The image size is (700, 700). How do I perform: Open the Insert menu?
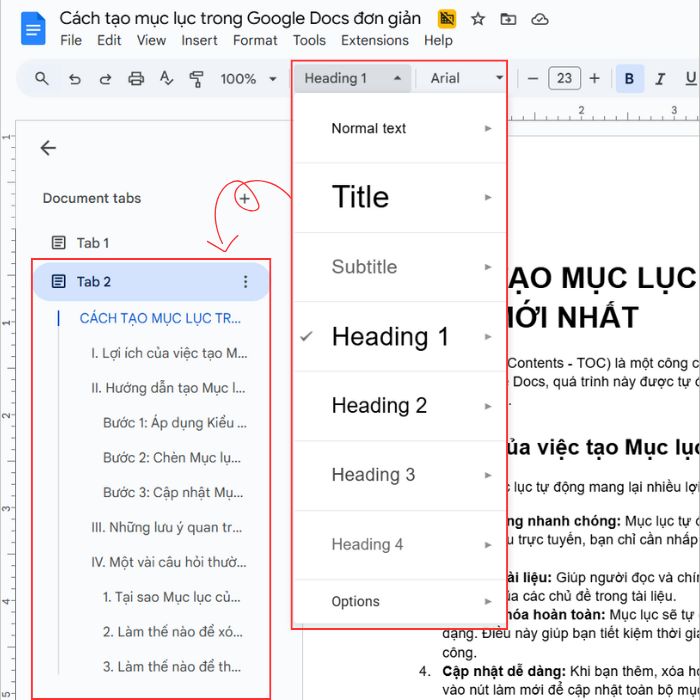[x=199, y=41]
